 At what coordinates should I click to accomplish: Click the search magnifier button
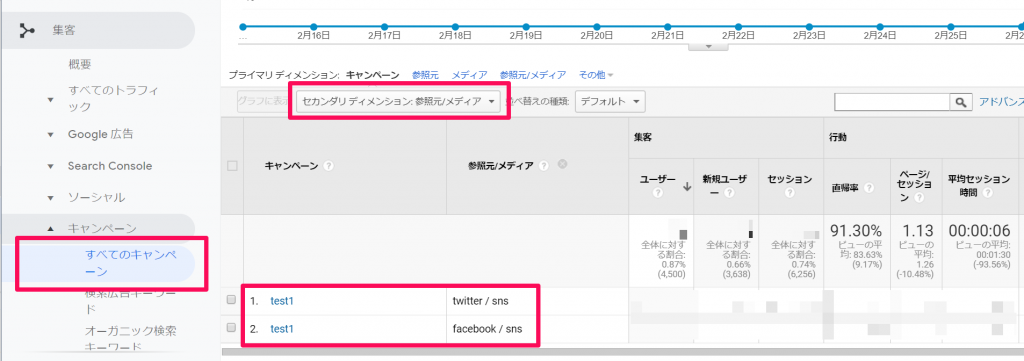coord(960,102)
